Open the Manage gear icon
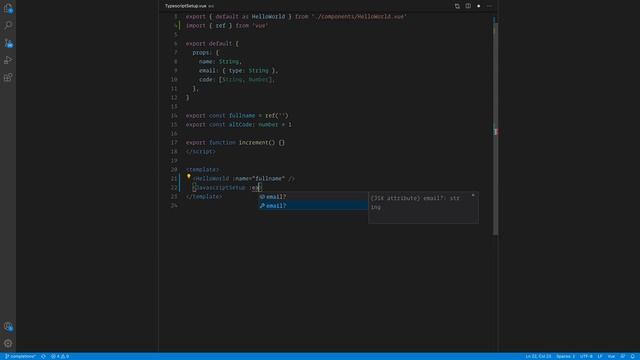The image size is (640, 360). coord(8,344)
